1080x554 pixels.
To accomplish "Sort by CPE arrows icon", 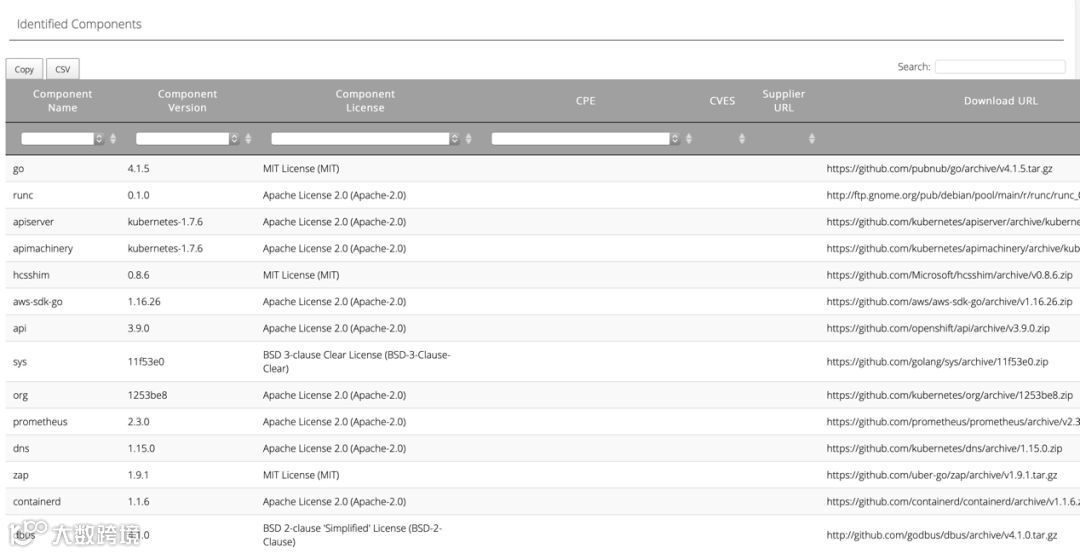I will (689, 138).
